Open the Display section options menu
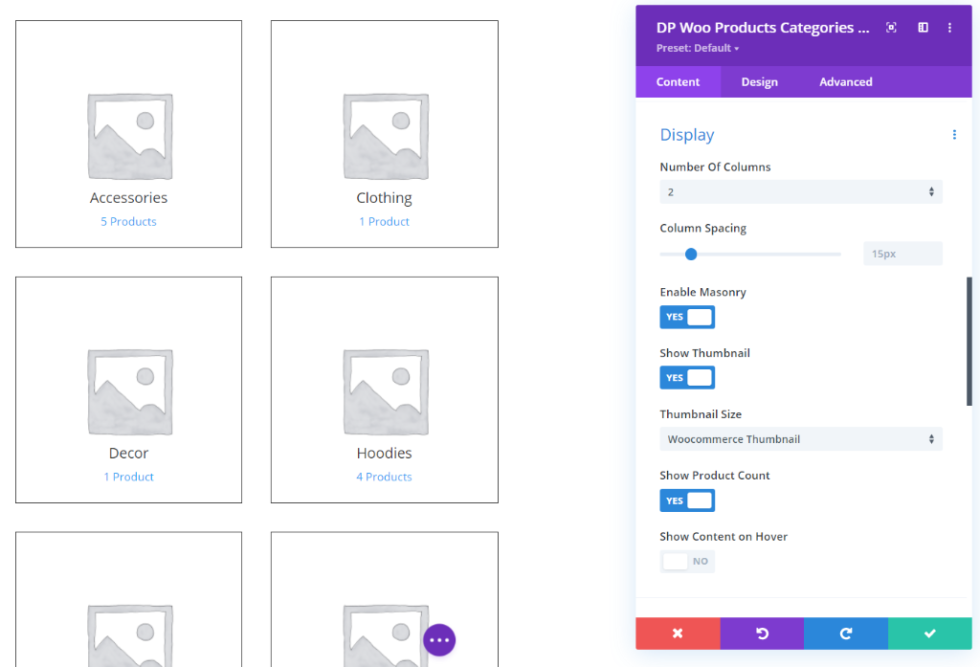The width and height of the screenshot is (980, 667). tap(954, 134)
